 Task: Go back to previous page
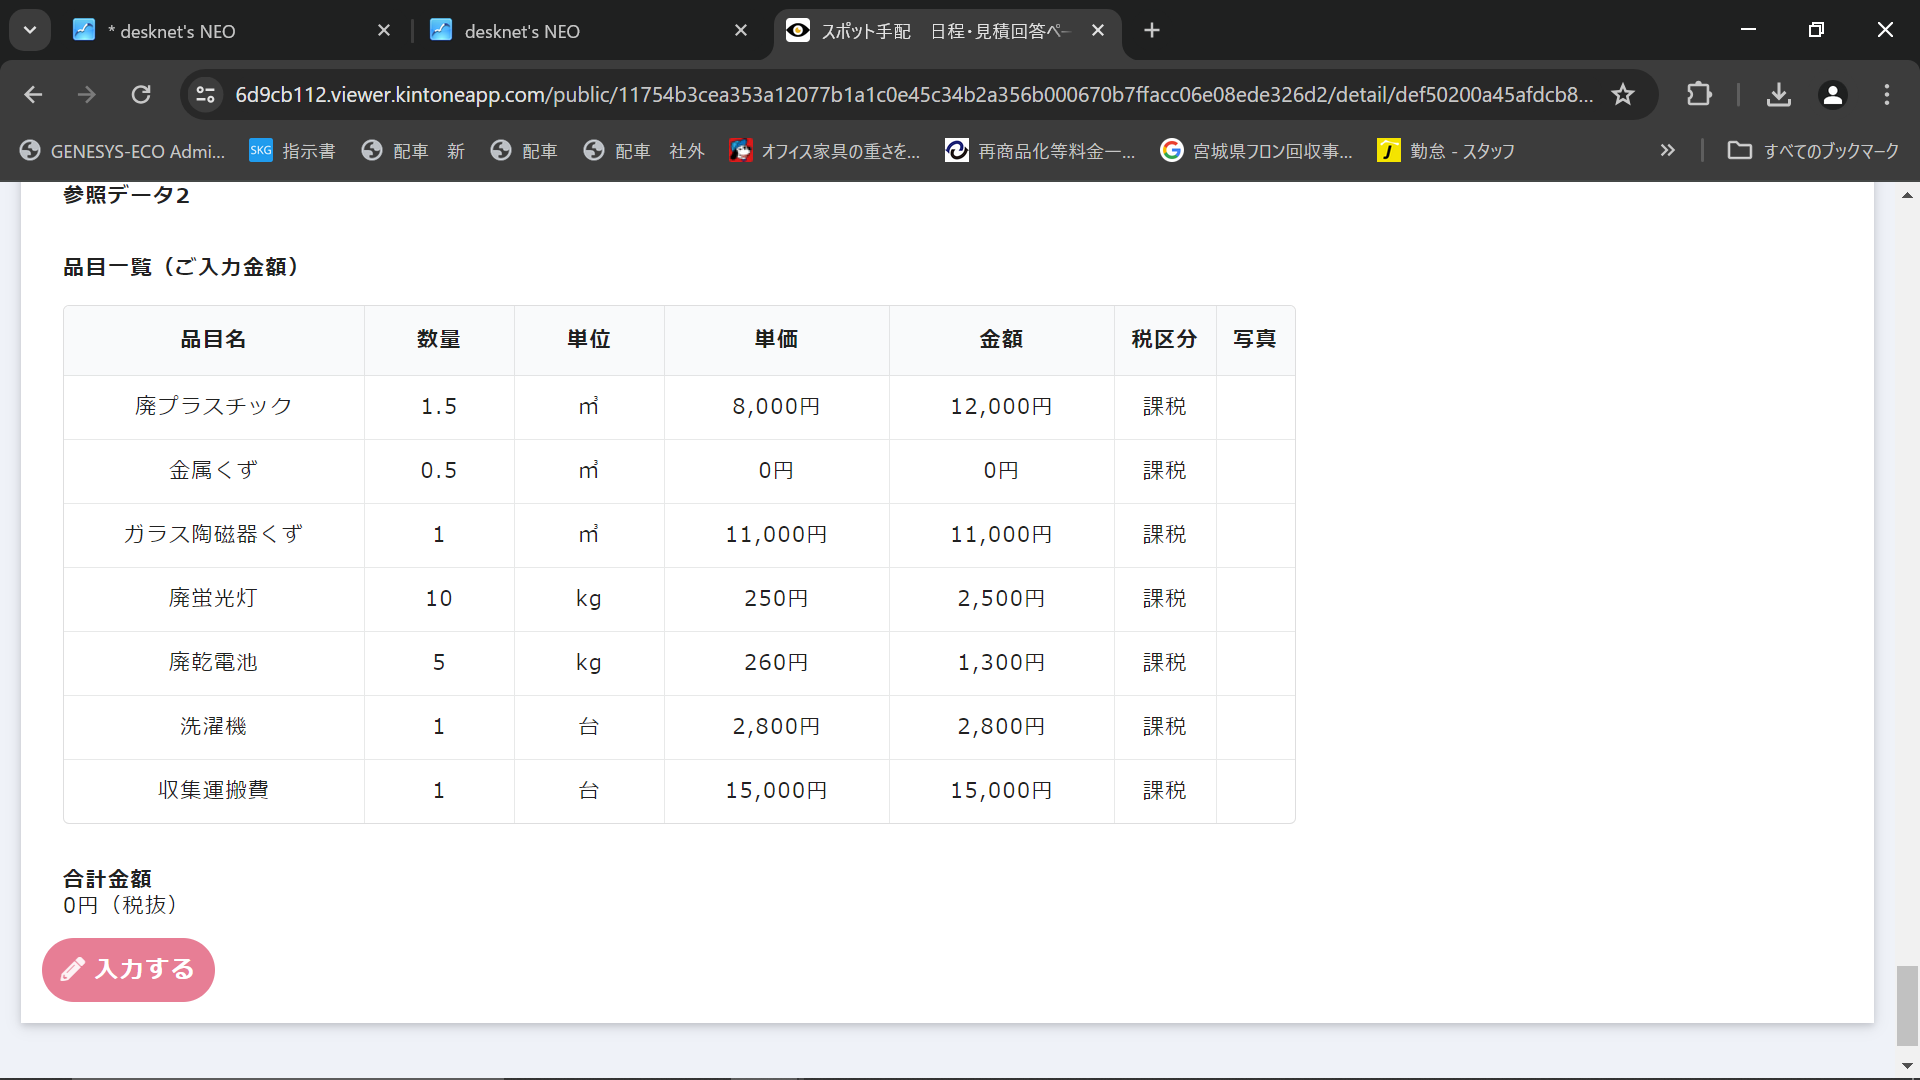33,95
